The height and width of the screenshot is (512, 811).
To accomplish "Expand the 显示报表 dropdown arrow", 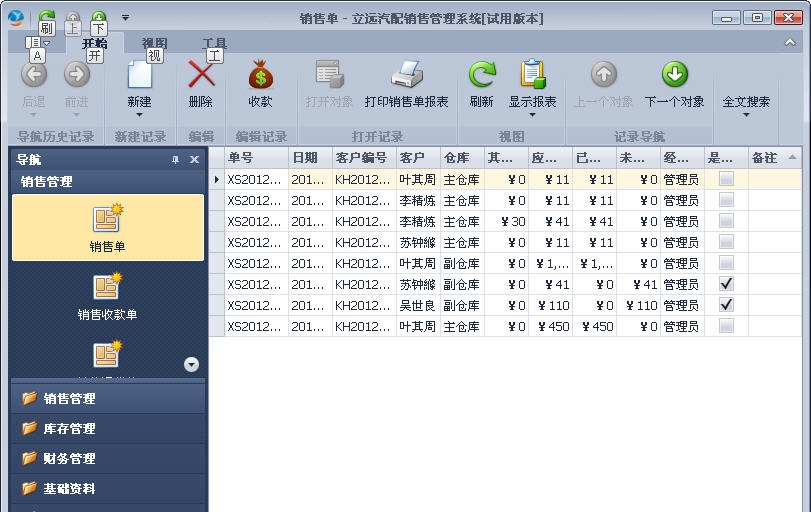I will [x=532, y=115].
